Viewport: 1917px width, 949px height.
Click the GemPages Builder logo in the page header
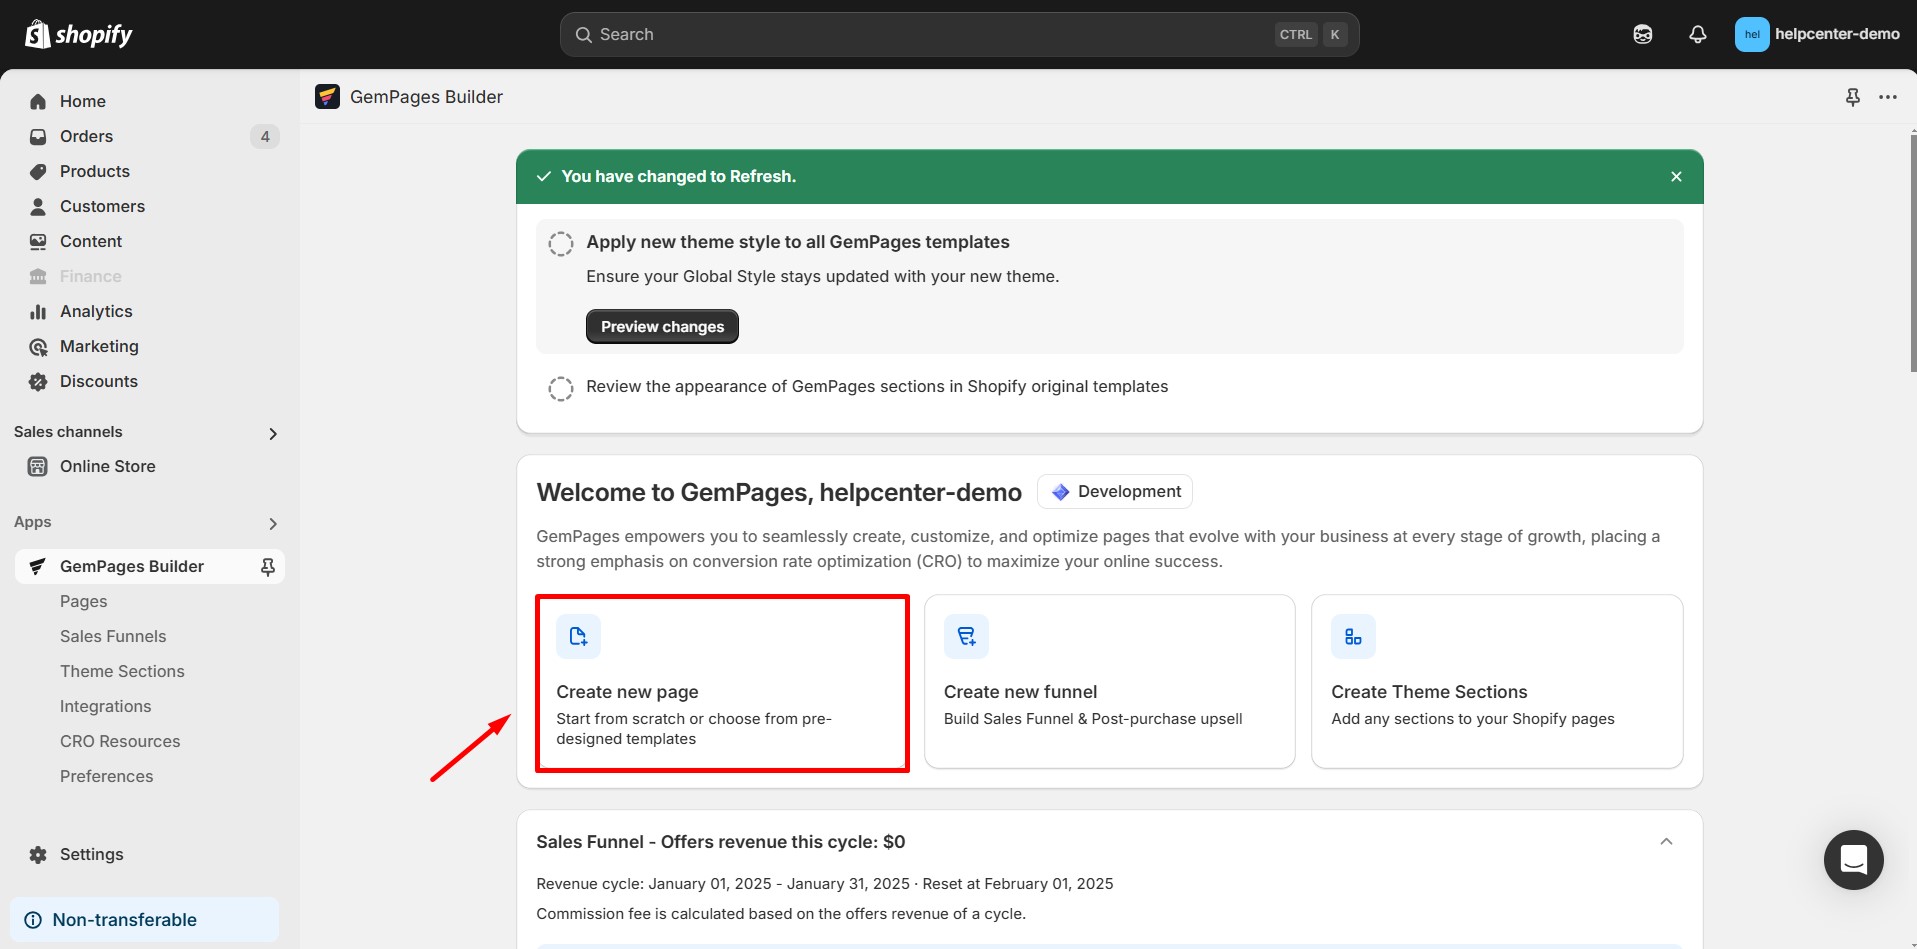click(x=327, y=96)
